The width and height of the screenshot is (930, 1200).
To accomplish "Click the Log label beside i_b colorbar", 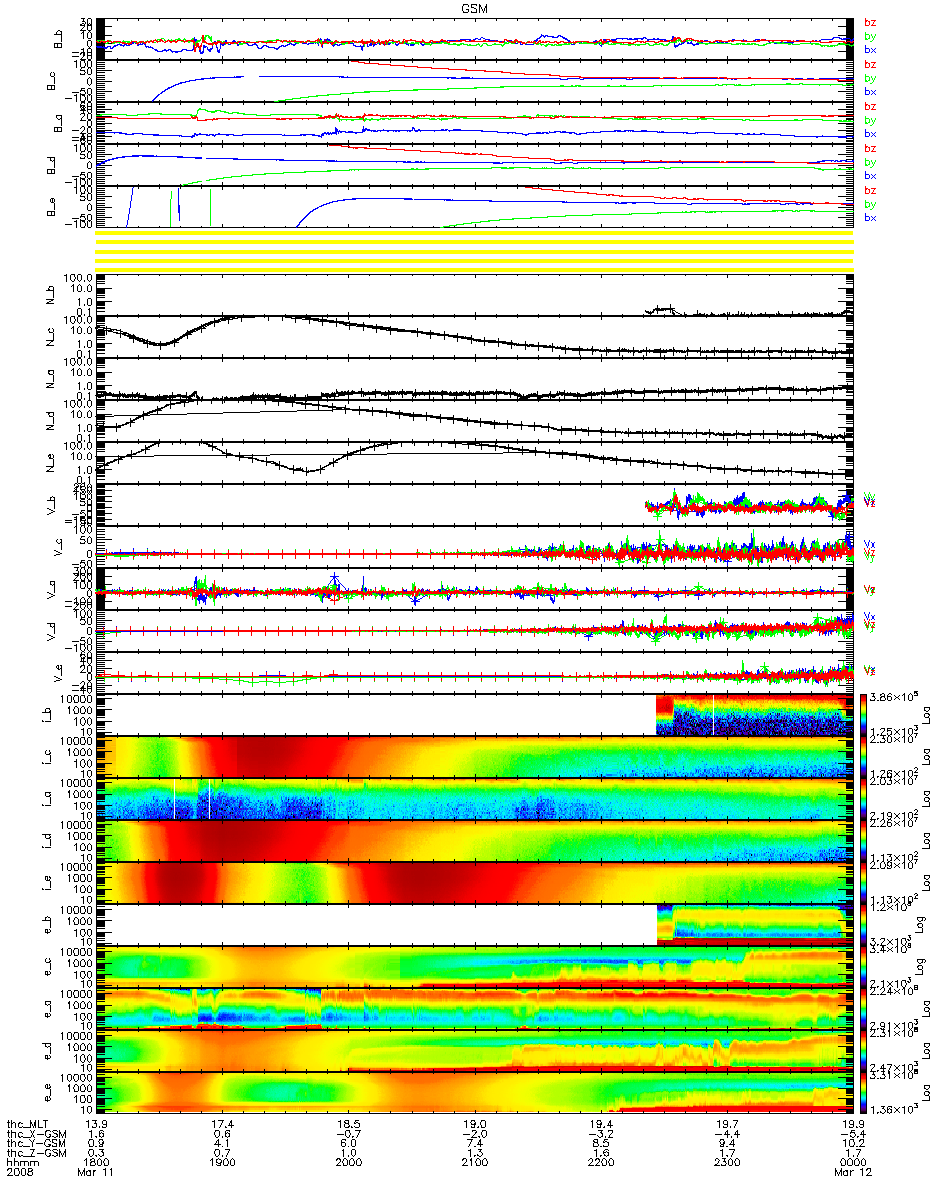I will [x=924, y=716].
